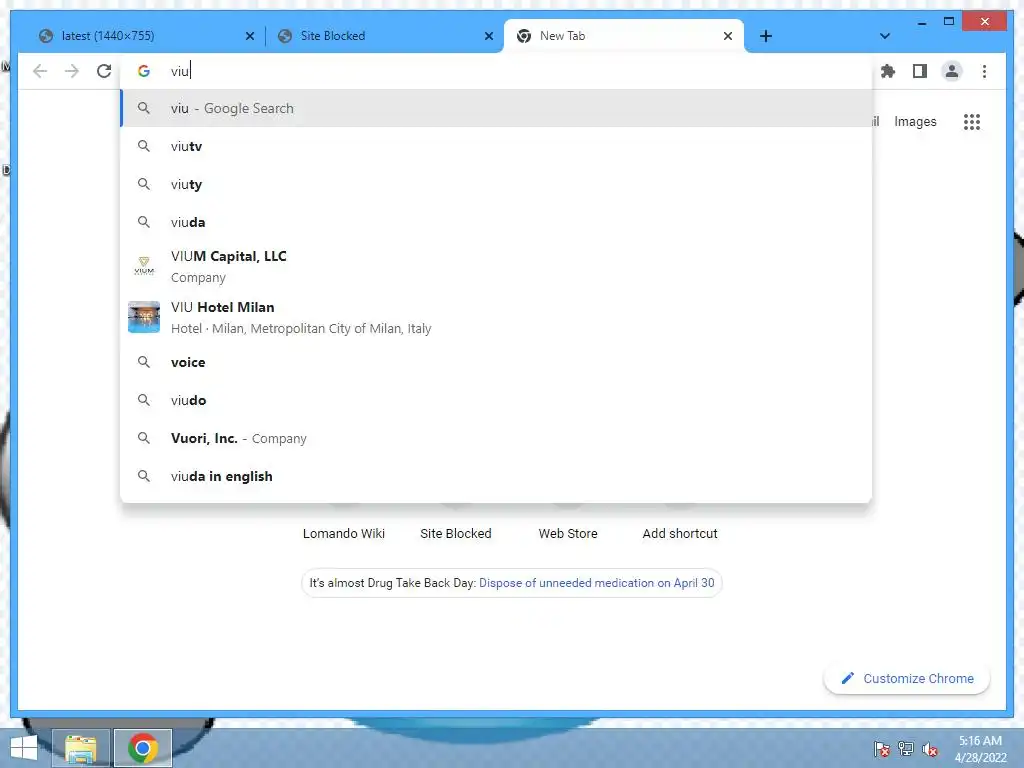This screenshot has height=768, width=1024.
Task: Open the profile avatar menu
Action: [952, 71]
